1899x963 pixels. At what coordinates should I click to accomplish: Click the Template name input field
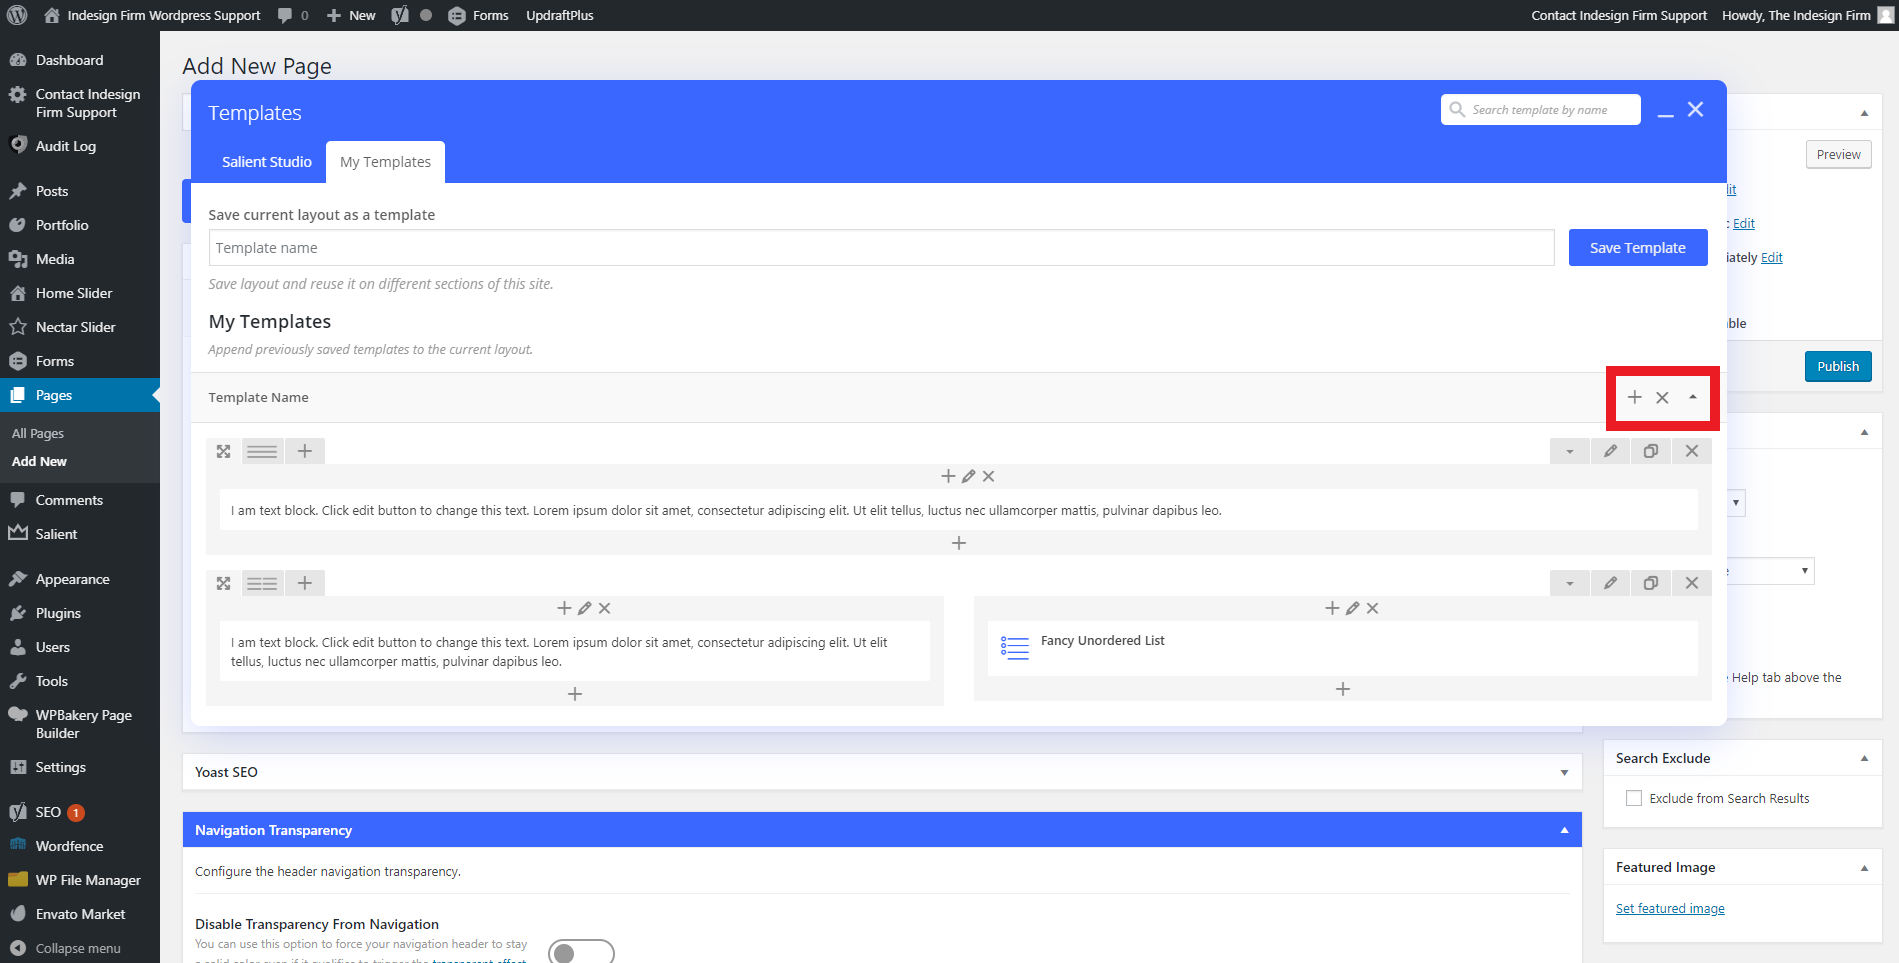click(x=880, y=248)
